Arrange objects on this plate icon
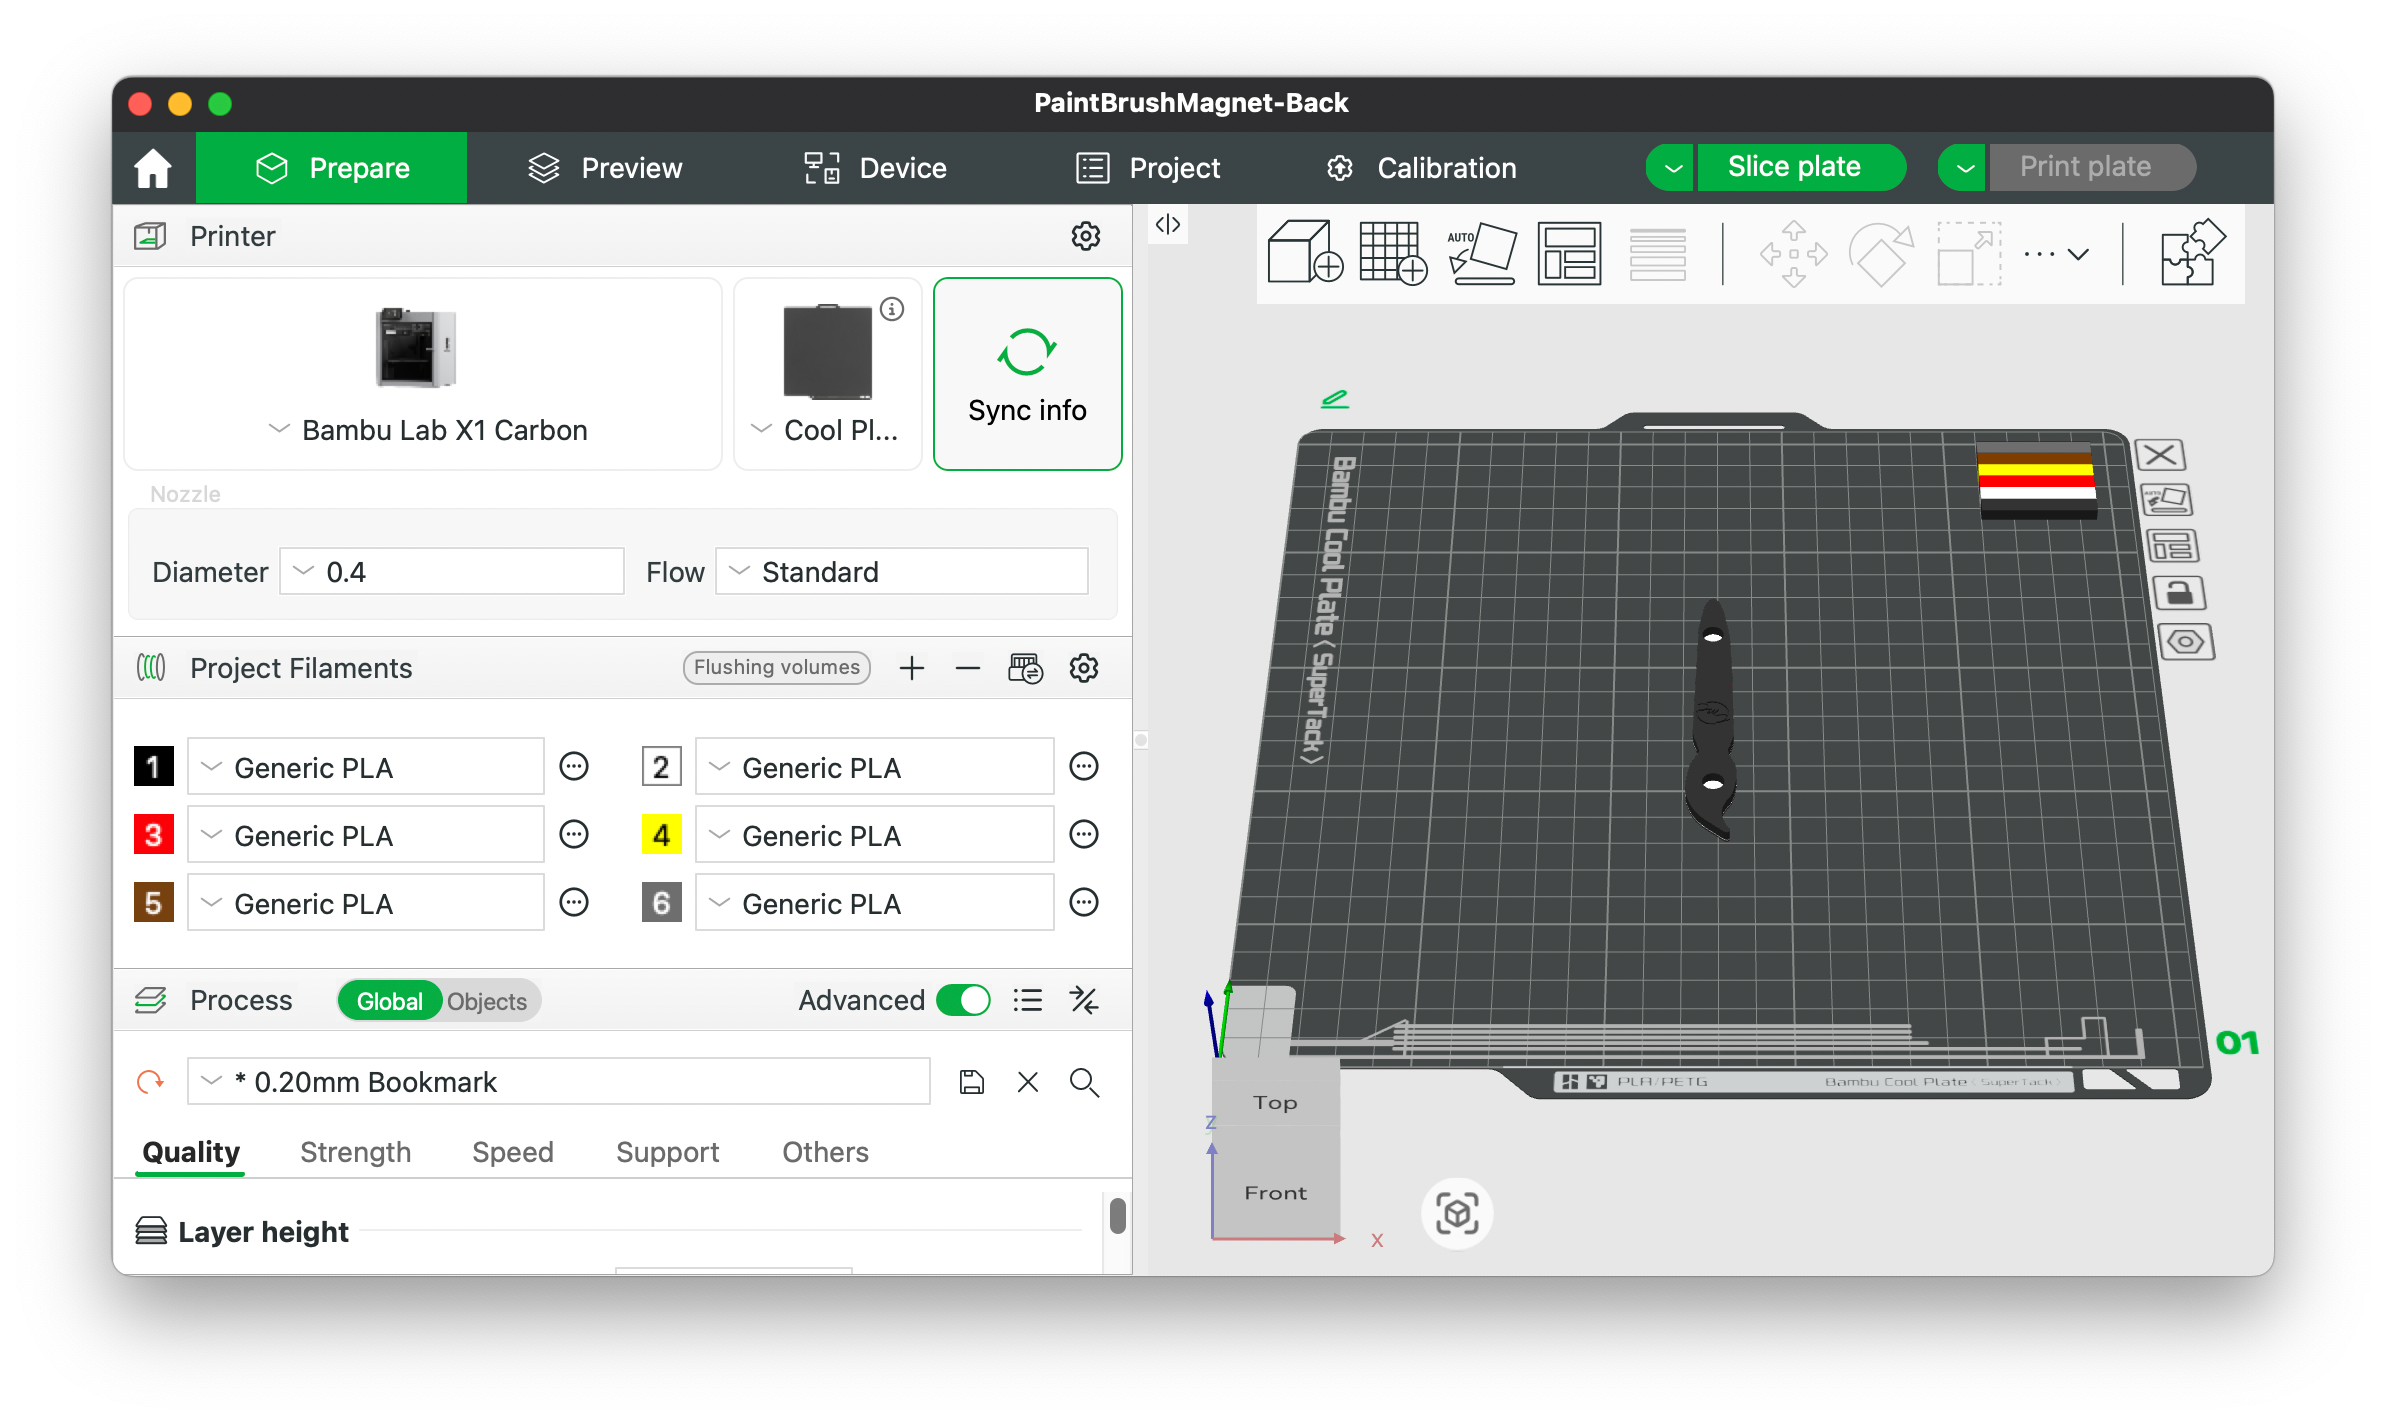2386x1424 pixels. 2172,546
